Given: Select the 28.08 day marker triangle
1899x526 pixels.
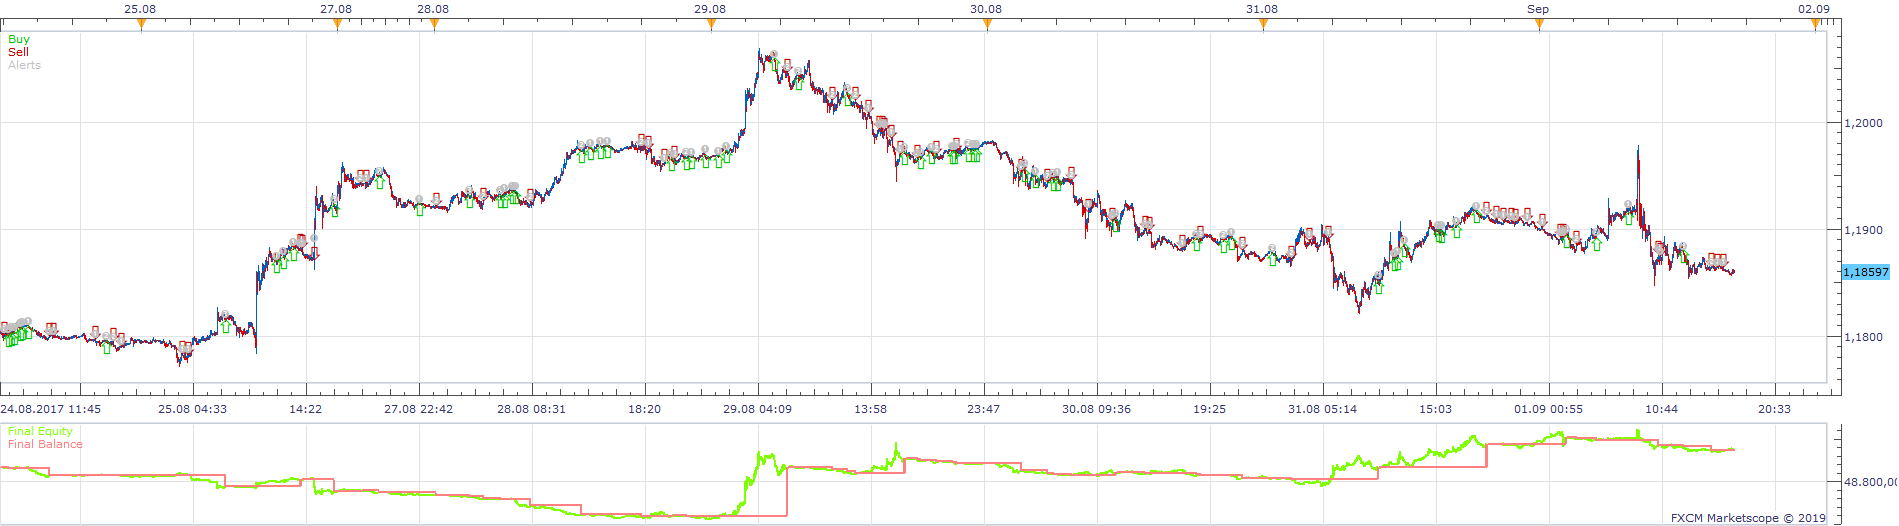Looking at the screenshot, I should pyautogui.click(x=434, y=25).
